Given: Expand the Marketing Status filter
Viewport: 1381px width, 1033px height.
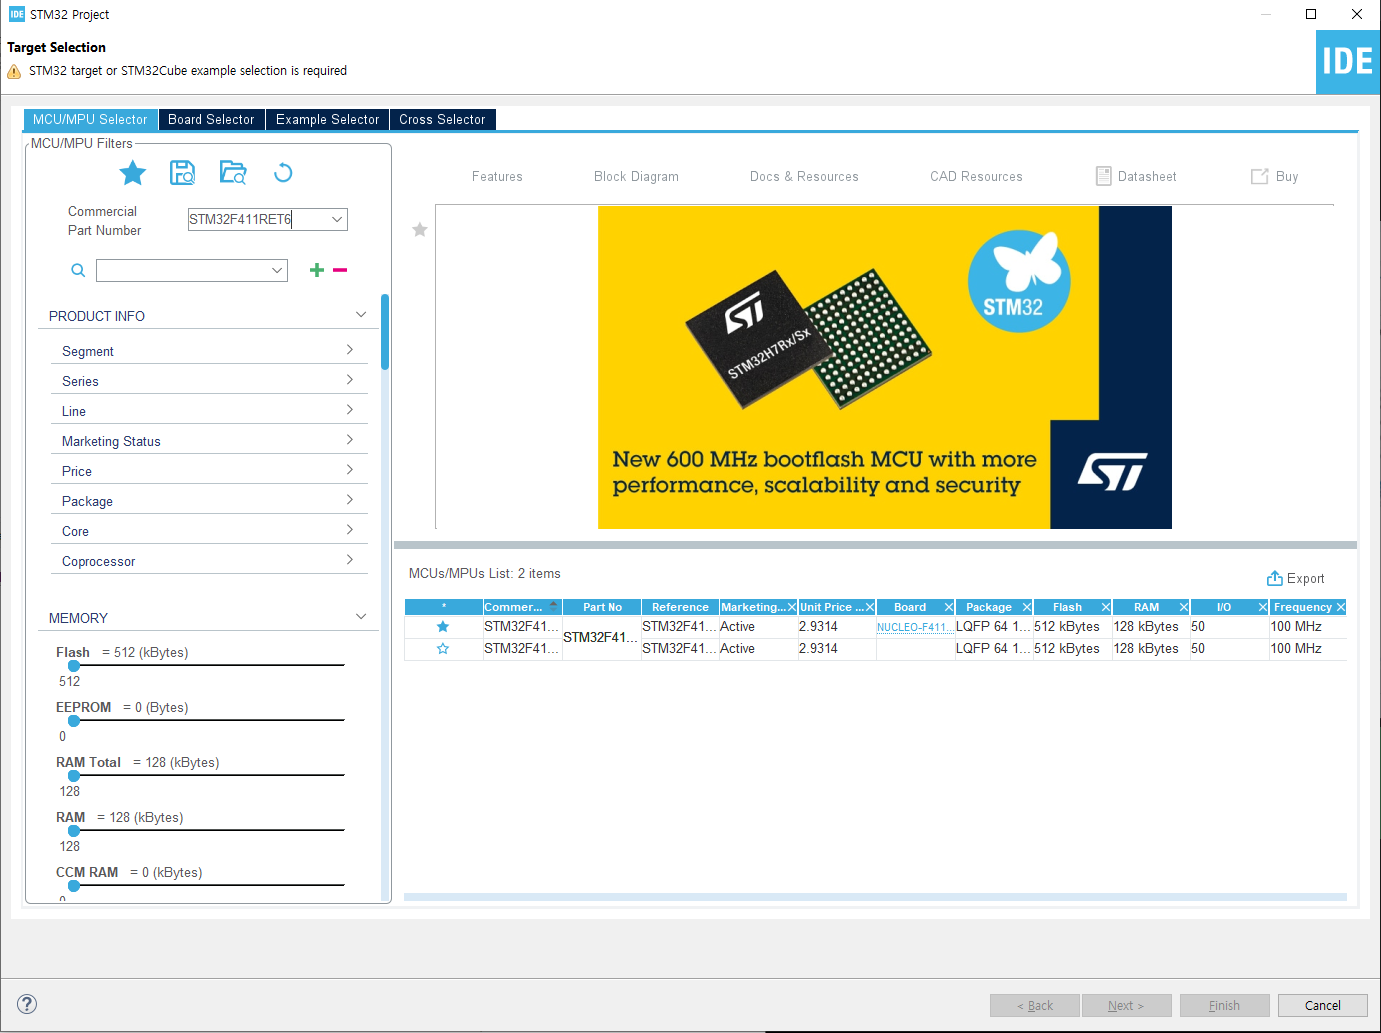Looking at the screenshot, I should pos(349,440).
